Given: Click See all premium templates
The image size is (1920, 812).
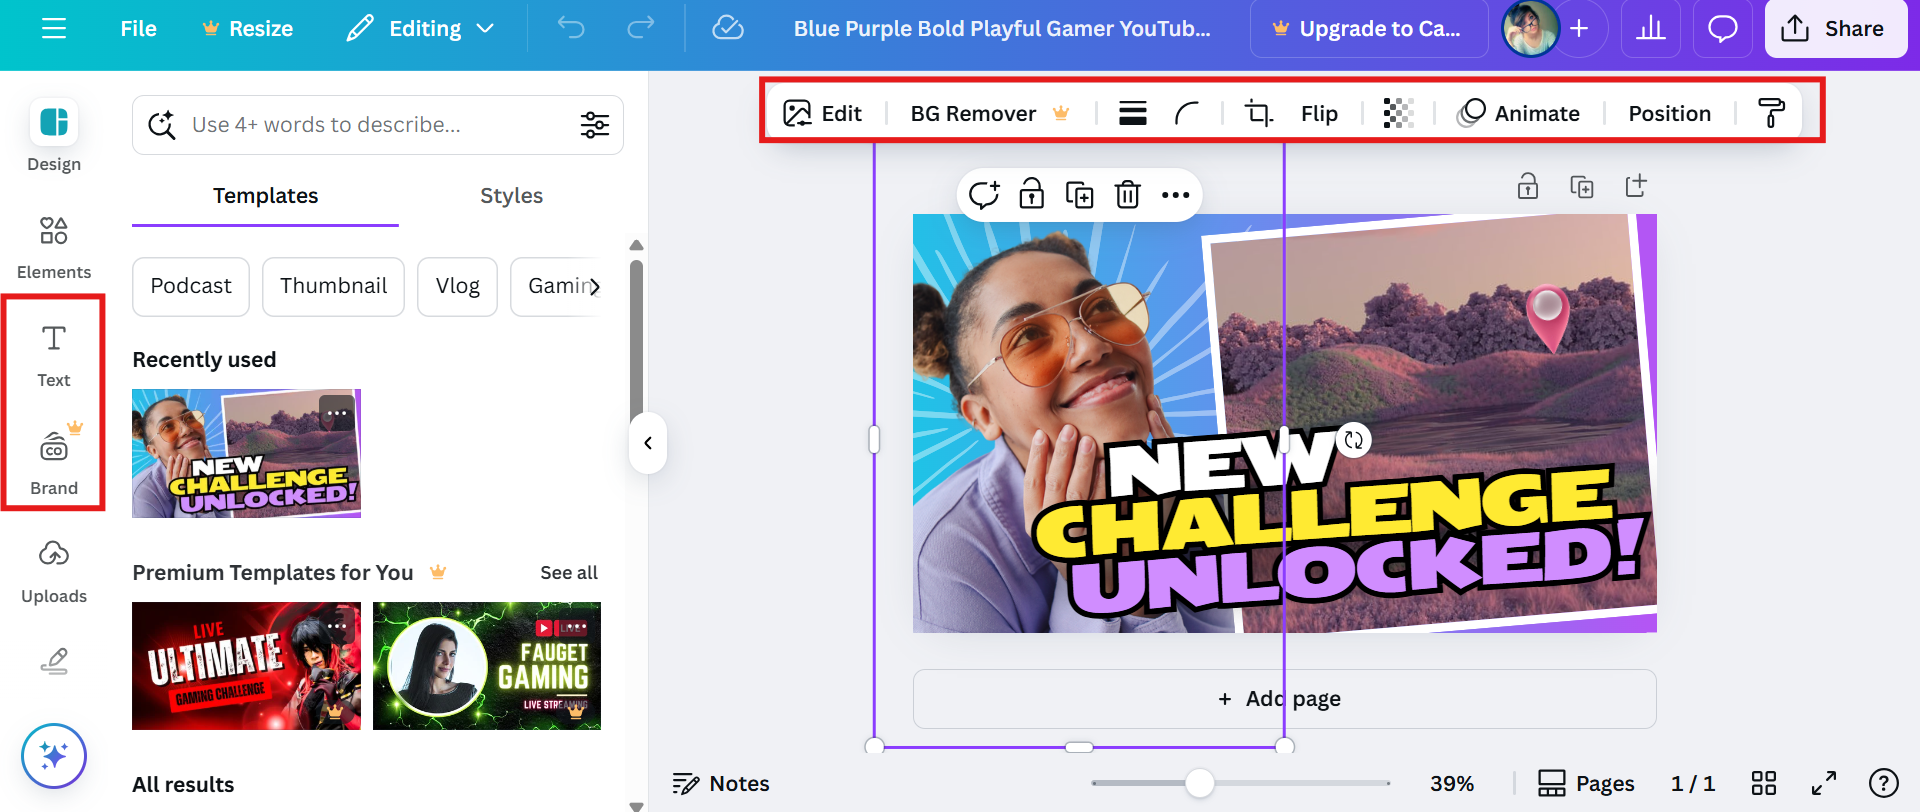Looking at the screenshot, I should [569, 573].
